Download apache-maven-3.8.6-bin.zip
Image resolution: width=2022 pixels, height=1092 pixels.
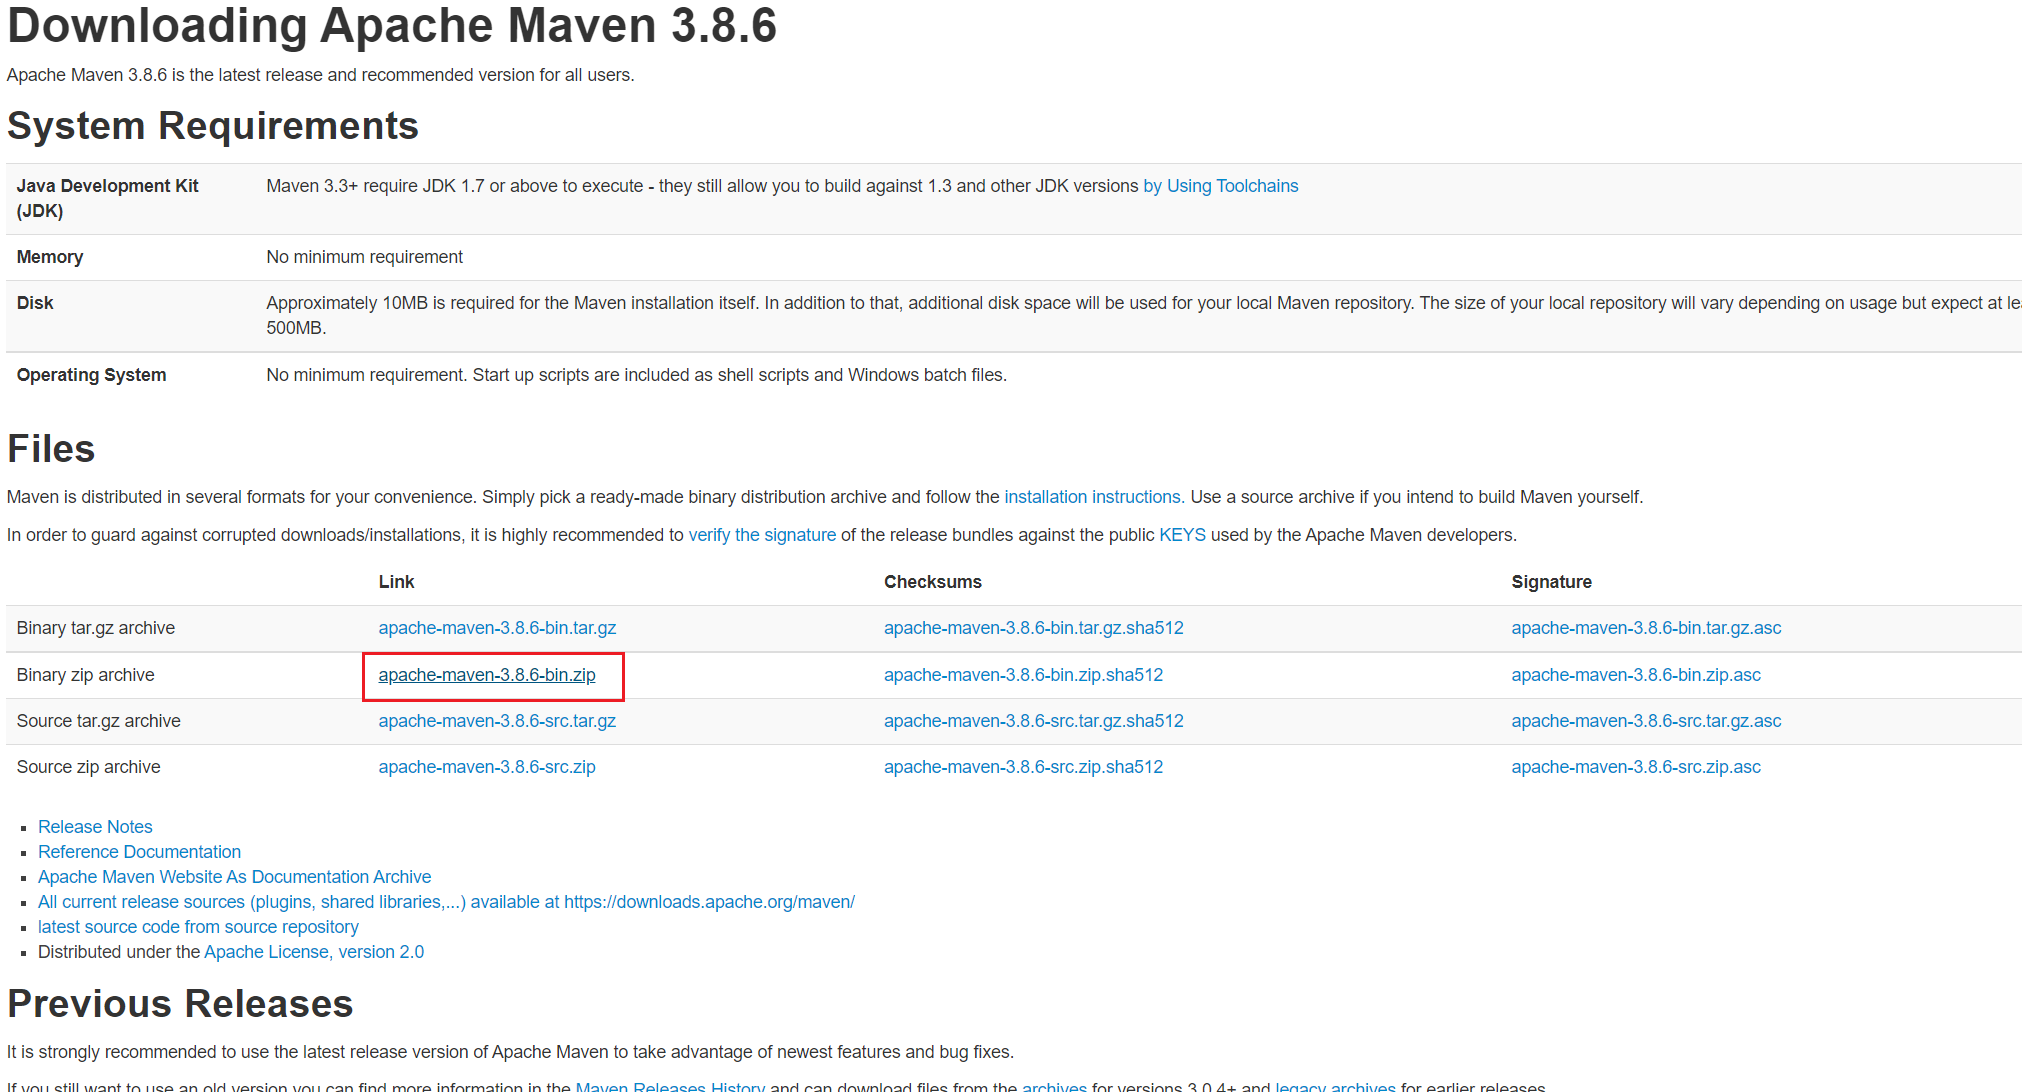coord(487,675)
